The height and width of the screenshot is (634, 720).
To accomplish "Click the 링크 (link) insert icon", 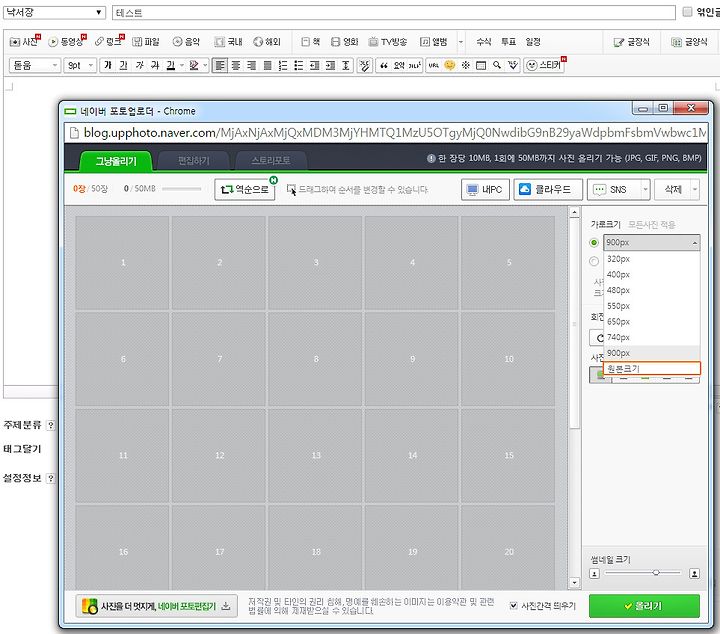I will [x=109, y=42].
